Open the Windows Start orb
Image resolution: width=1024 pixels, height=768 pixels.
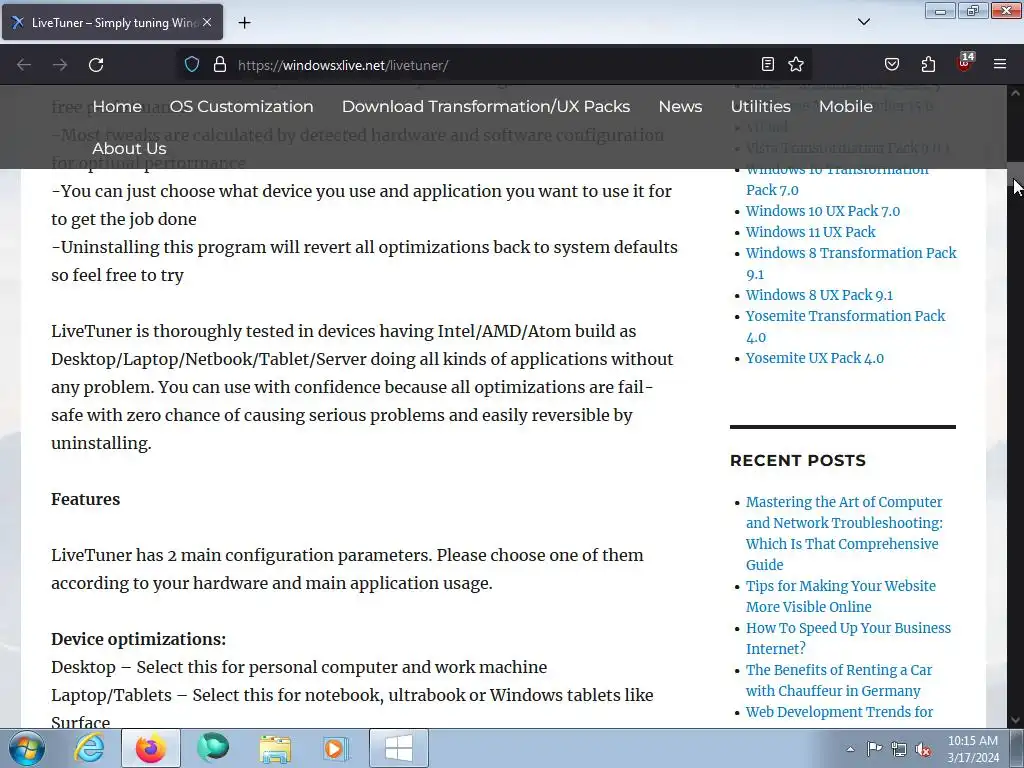click(x=26, y=748)
